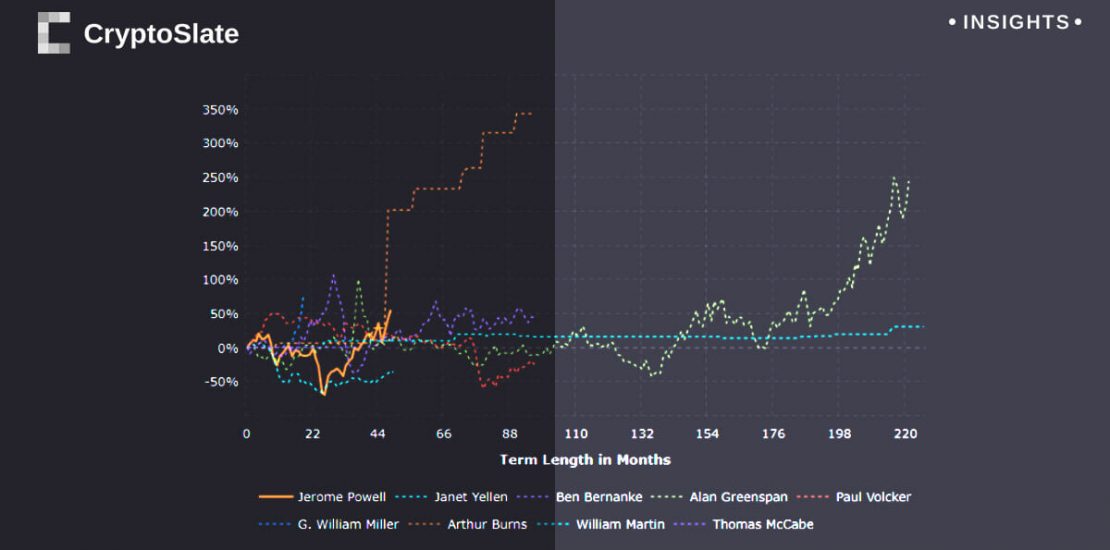Click the CryptoSlate brand name text
Image resolution: width=1110 pixels, height=550 pixels.
(161, 34)
